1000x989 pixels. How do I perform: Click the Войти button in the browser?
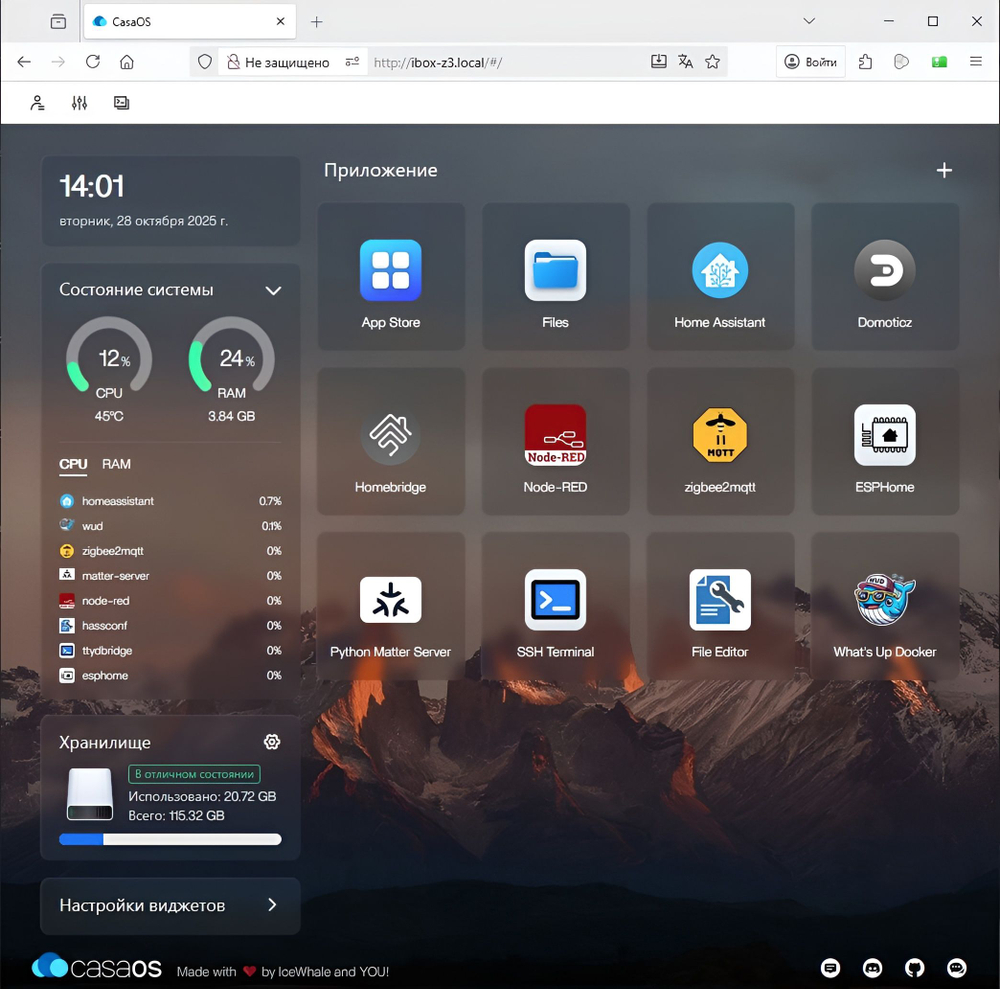coord(808,61)
